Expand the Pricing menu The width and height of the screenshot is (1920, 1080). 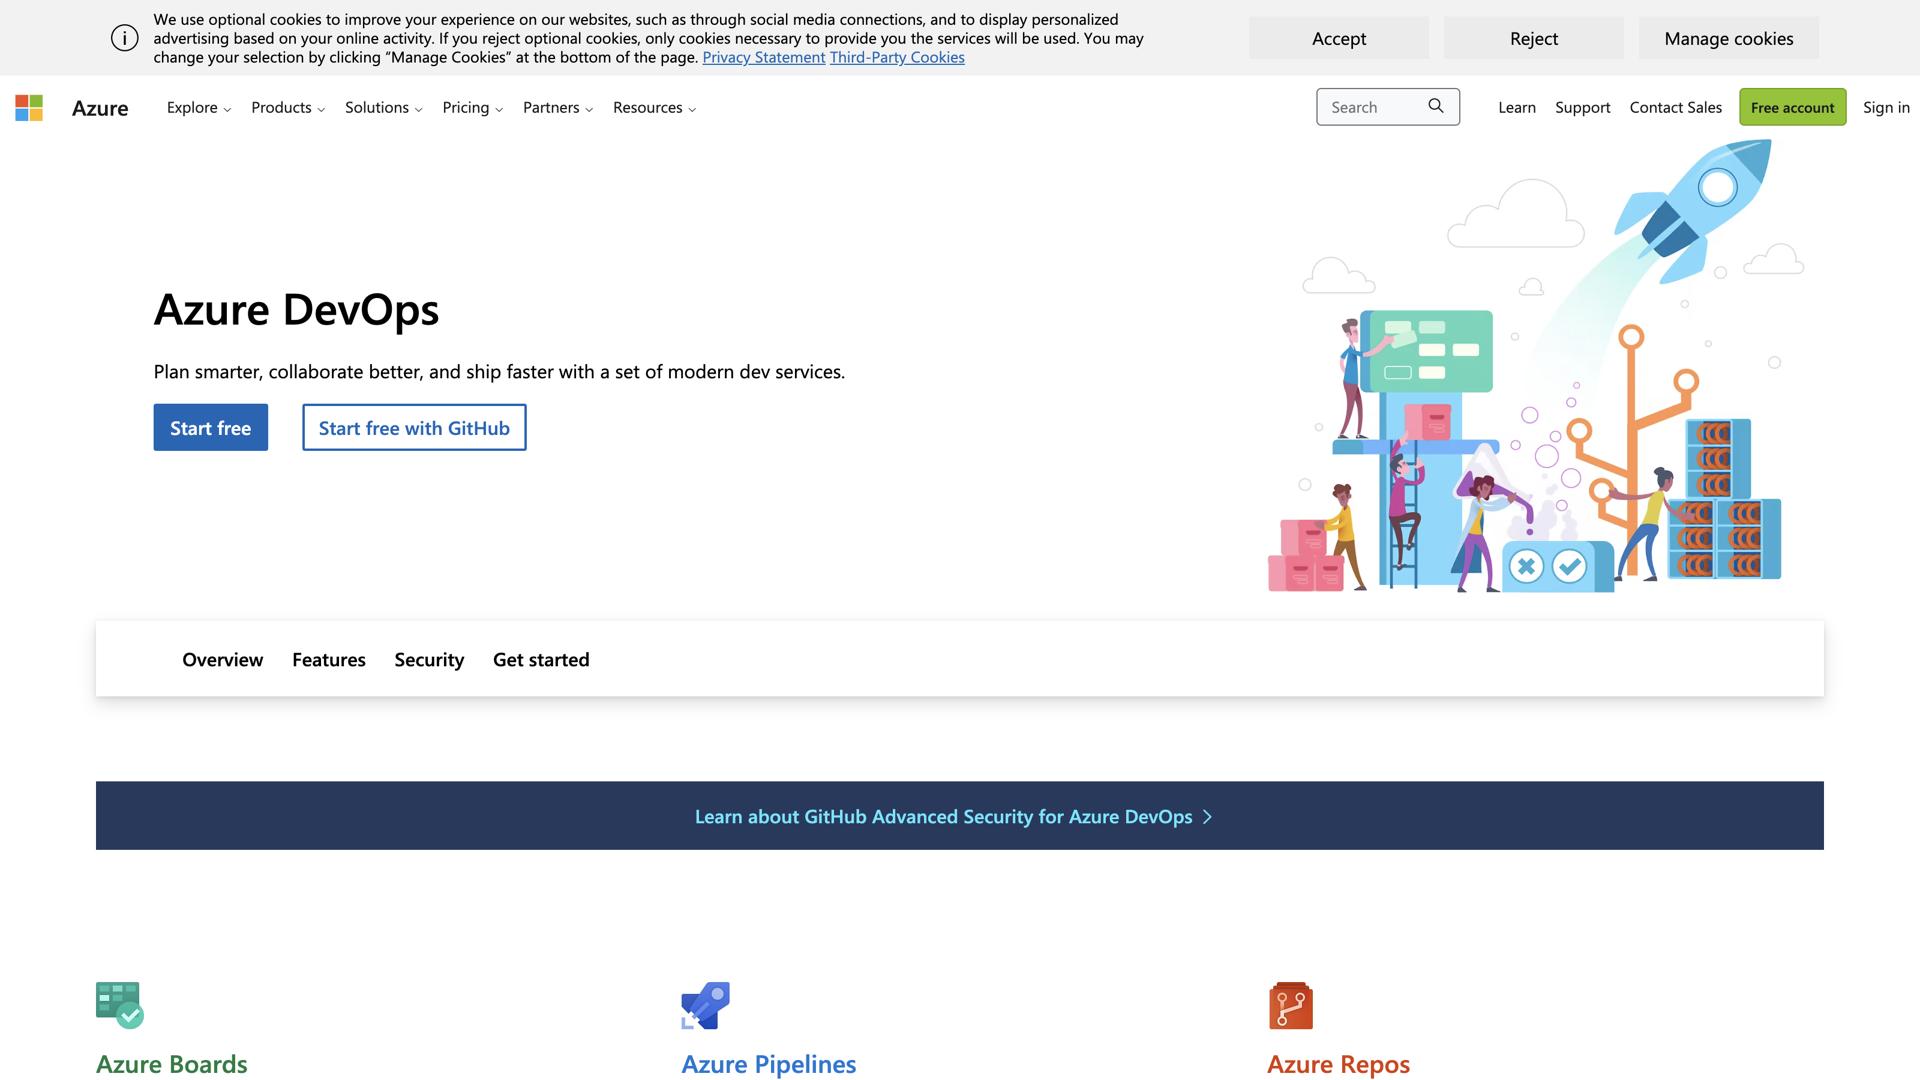pos(472,108)
